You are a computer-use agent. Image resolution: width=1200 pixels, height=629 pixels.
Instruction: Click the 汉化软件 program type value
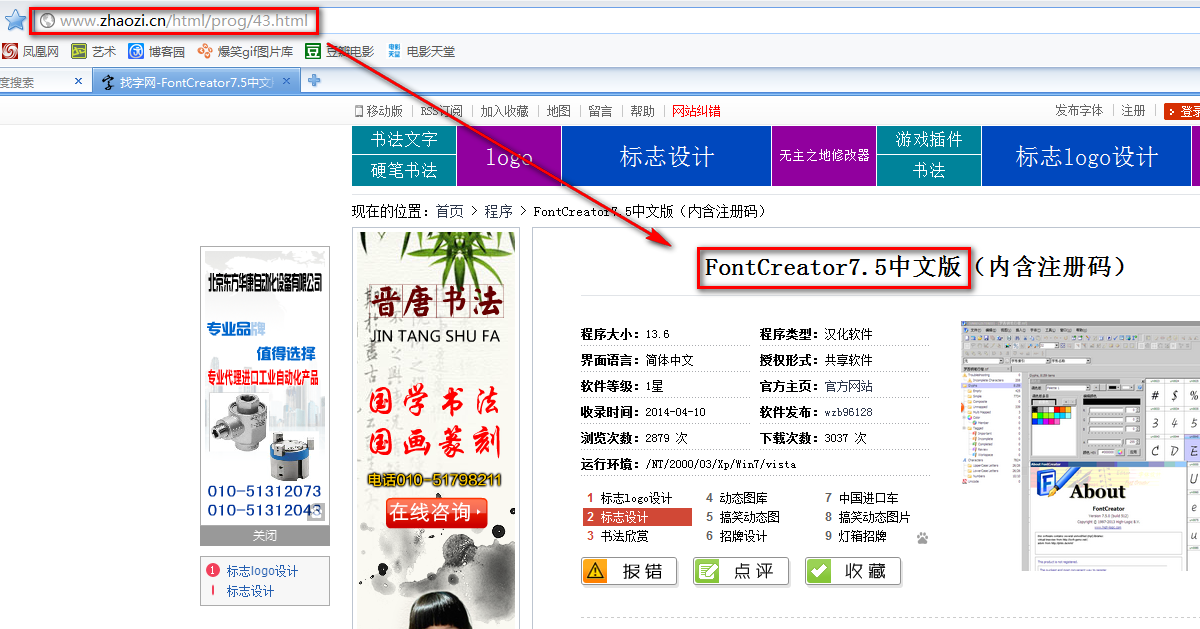click(848, 334)
